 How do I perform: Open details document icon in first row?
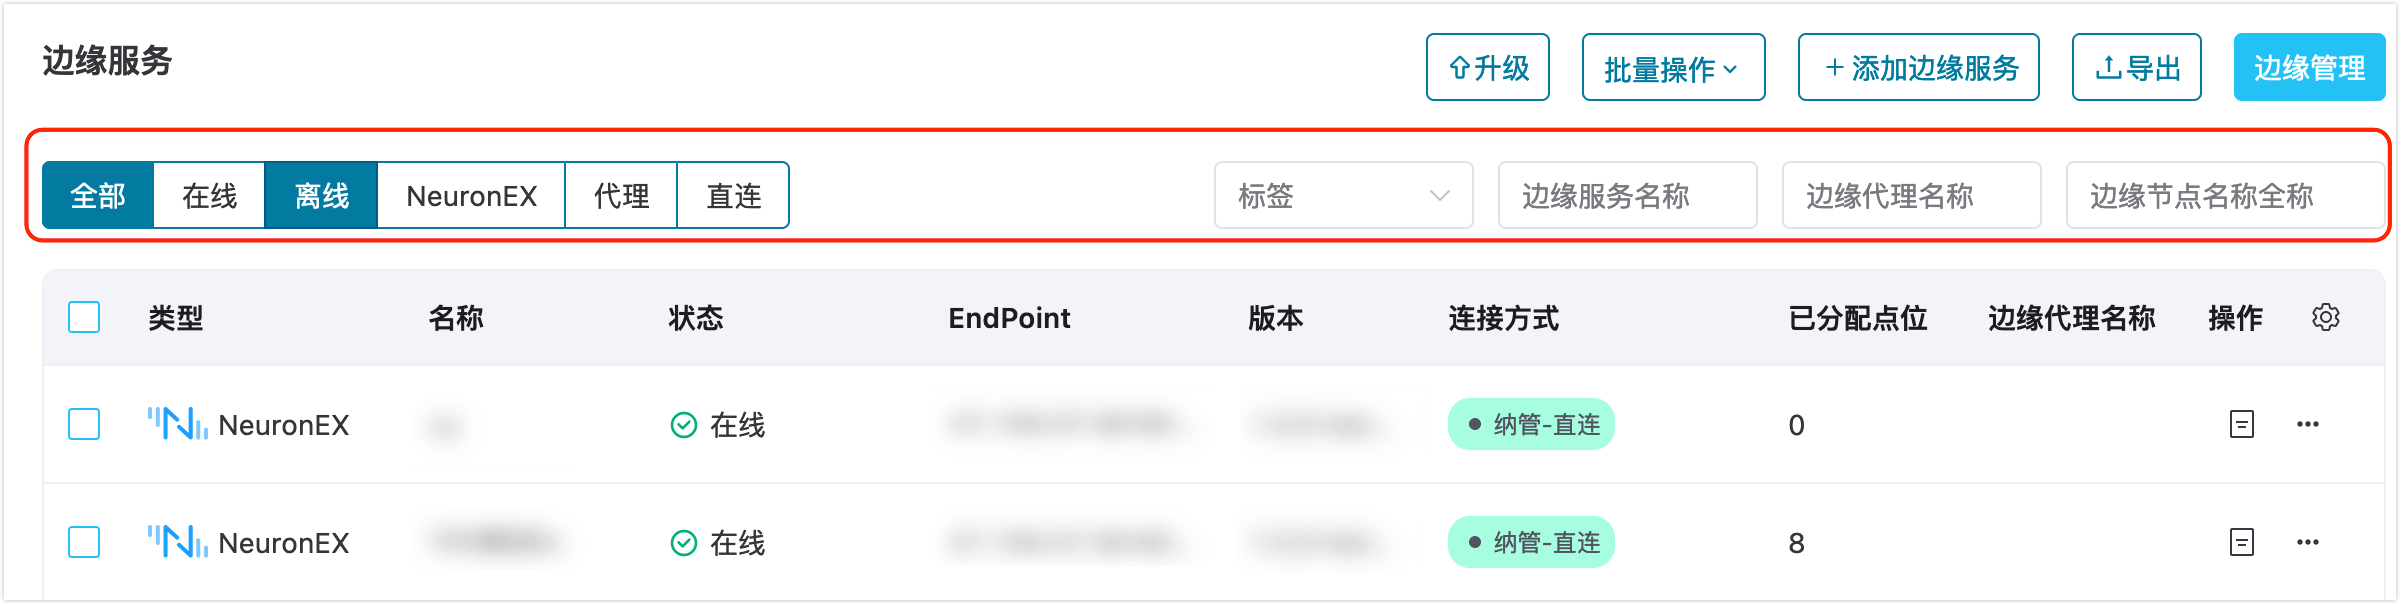tap(2242, 425)
